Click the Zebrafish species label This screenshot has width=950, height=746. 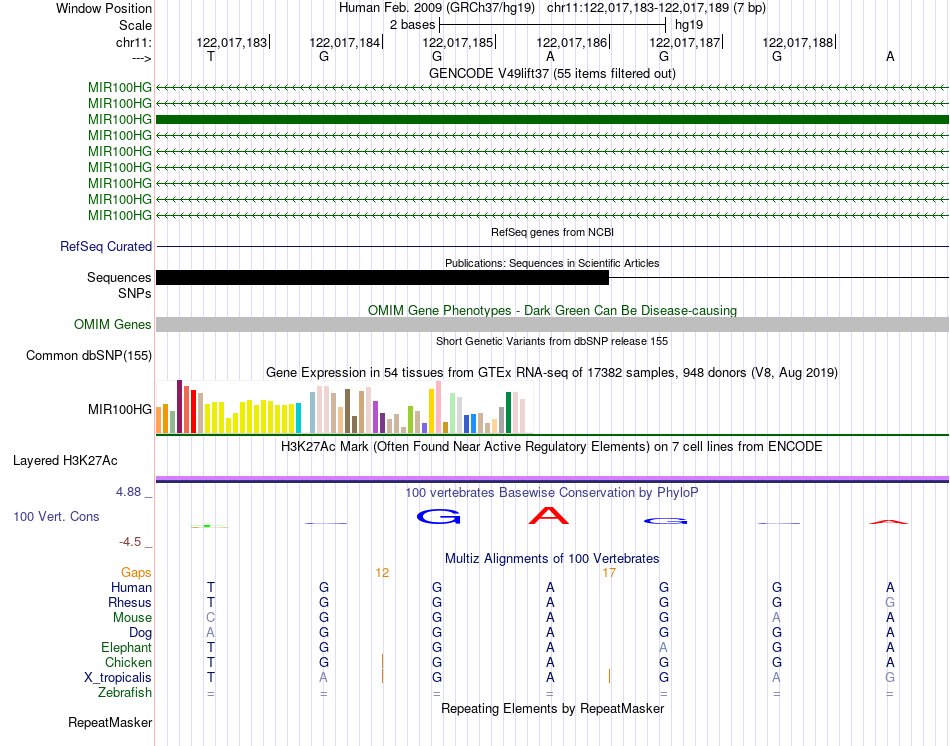click(x=125, y=693)
